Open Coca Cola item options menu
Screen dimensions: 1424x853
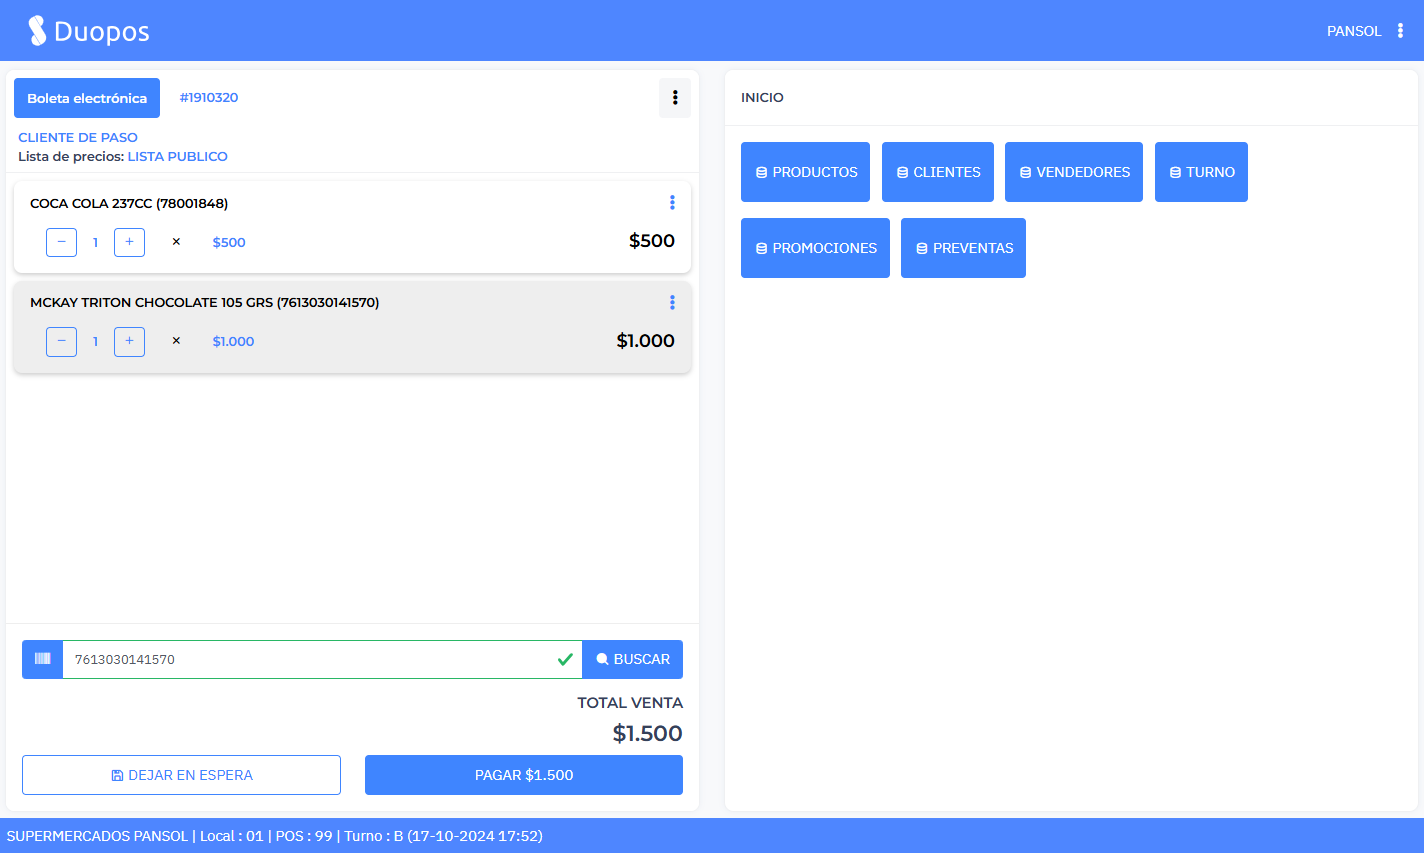672,203
